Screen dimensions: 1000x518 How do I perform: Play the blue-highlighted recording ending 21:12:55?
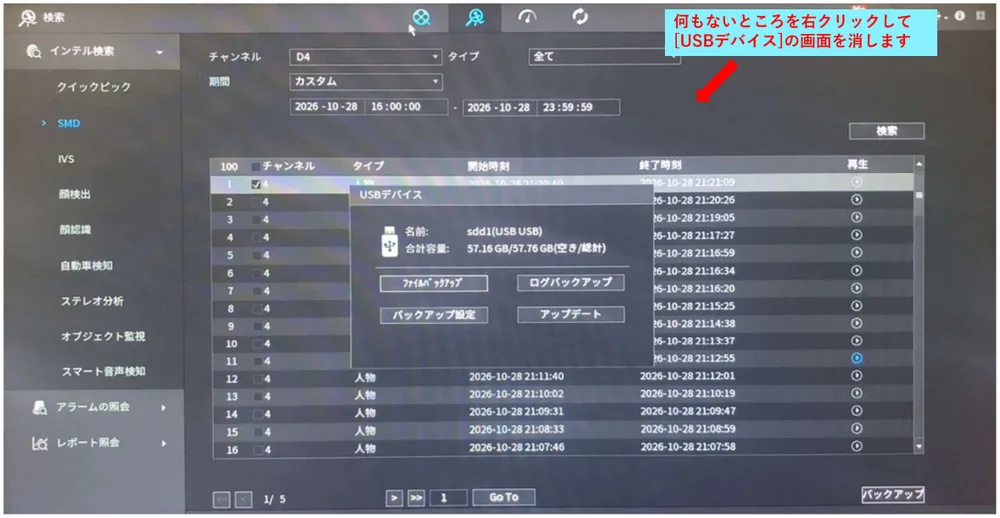pos(857,359)
